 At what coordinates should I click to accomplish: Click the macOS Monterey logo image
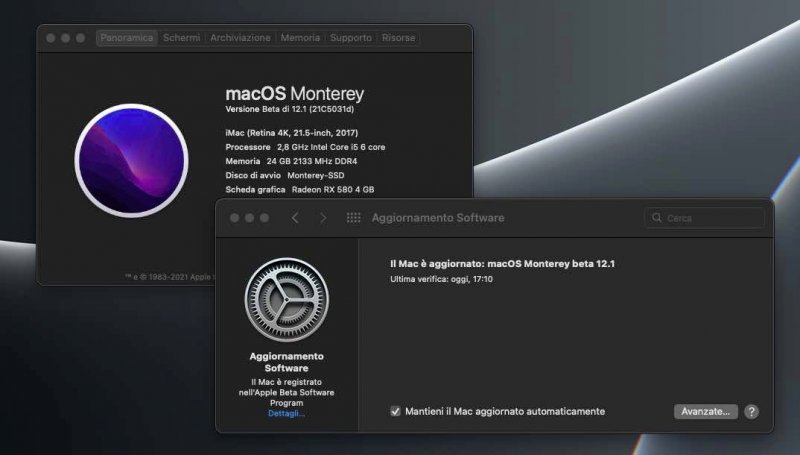point(132,161)
